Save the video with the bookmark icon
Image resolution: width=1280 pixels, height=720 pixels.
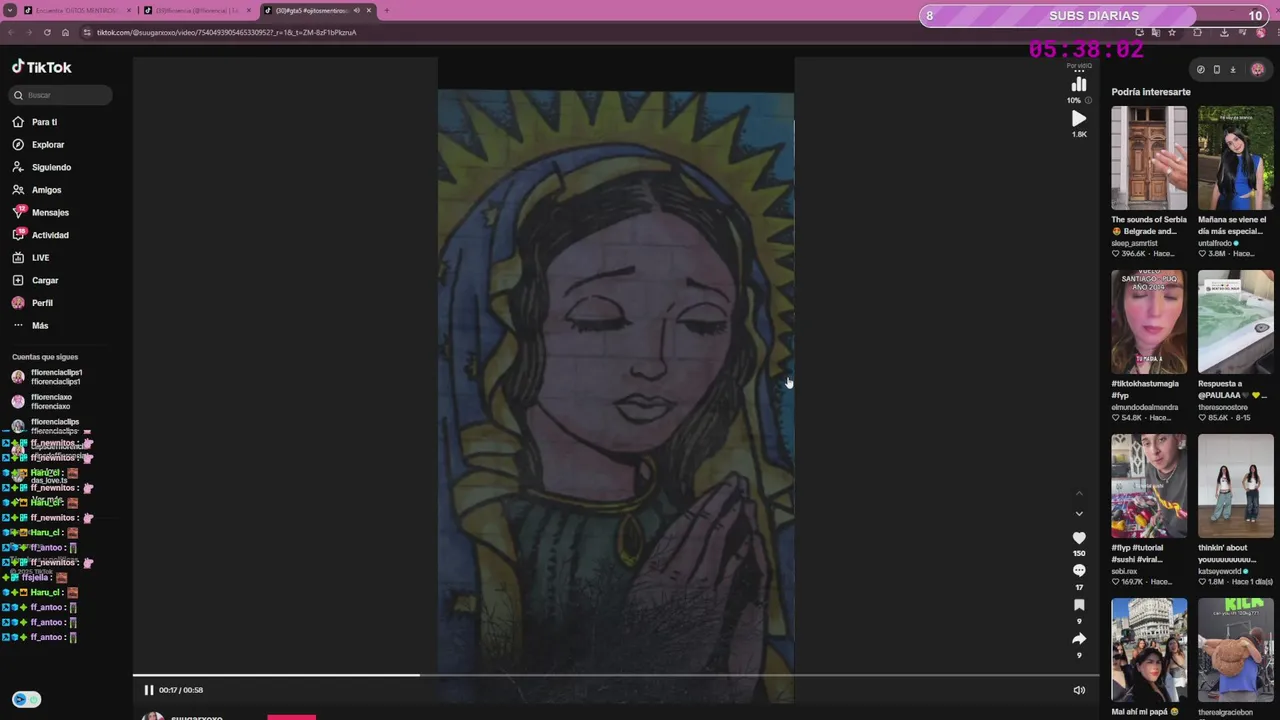point(1079,605)
